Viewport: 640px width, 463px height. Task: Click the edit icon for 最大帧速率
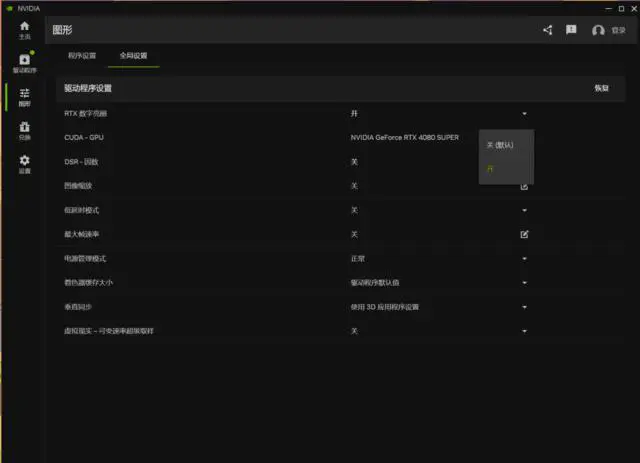[x=524, y=234]
